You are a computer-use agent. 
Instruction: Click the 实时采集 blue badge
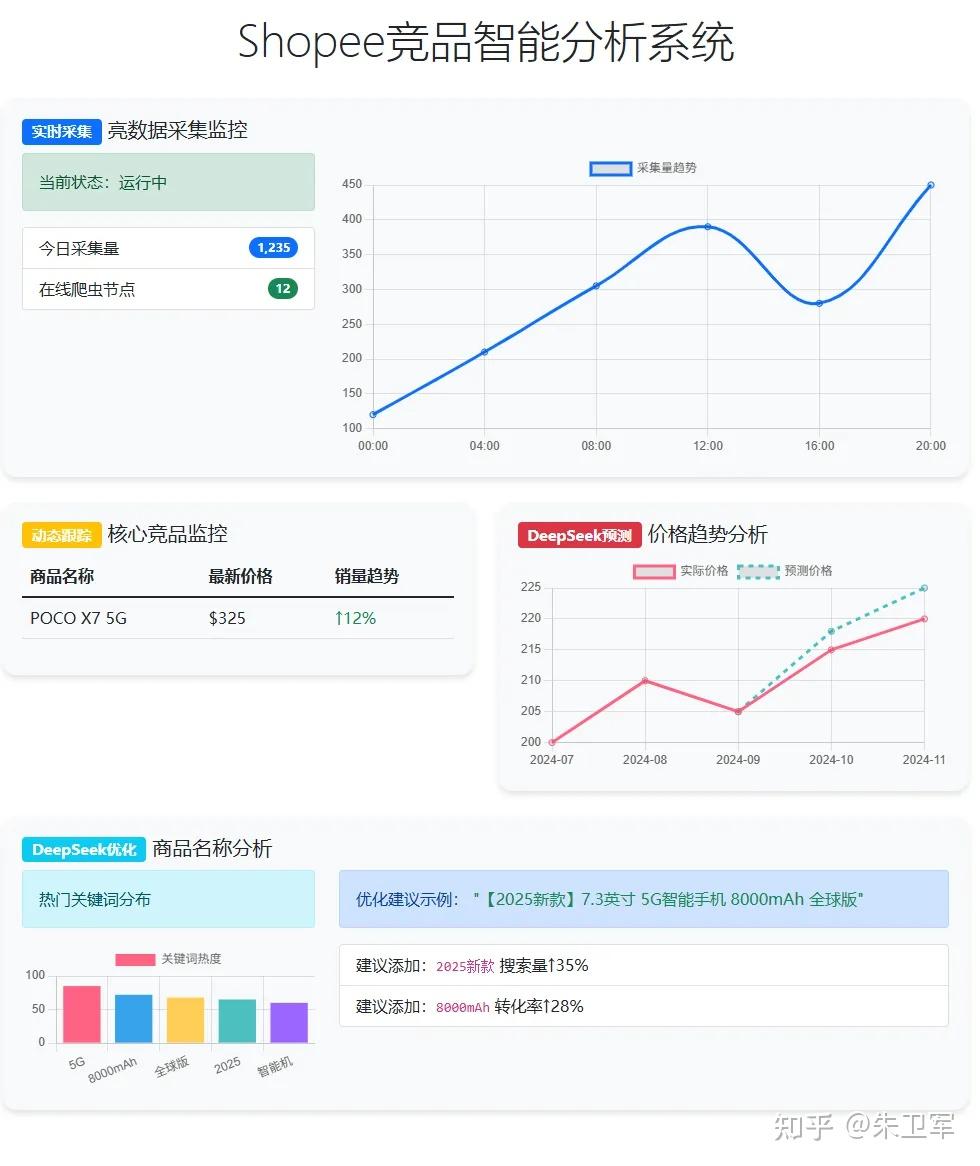tap(62, 132)
